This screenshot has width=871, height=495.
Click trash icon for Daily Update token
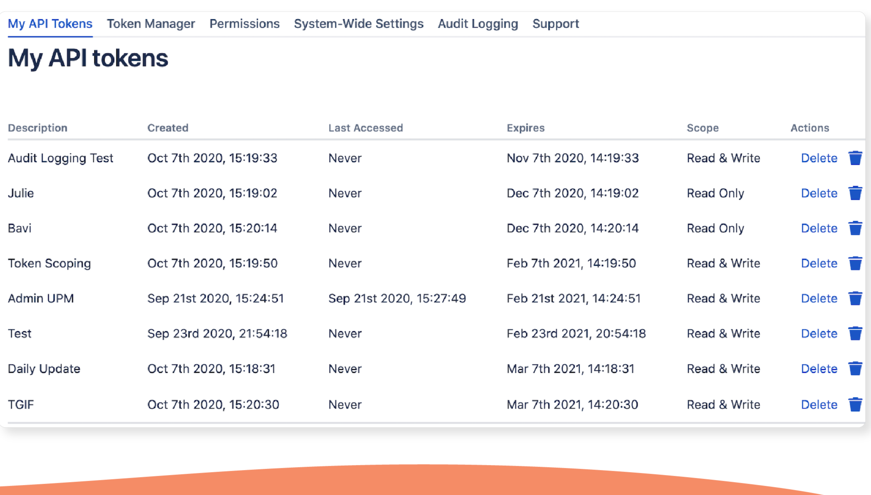(x=855, y=369)
